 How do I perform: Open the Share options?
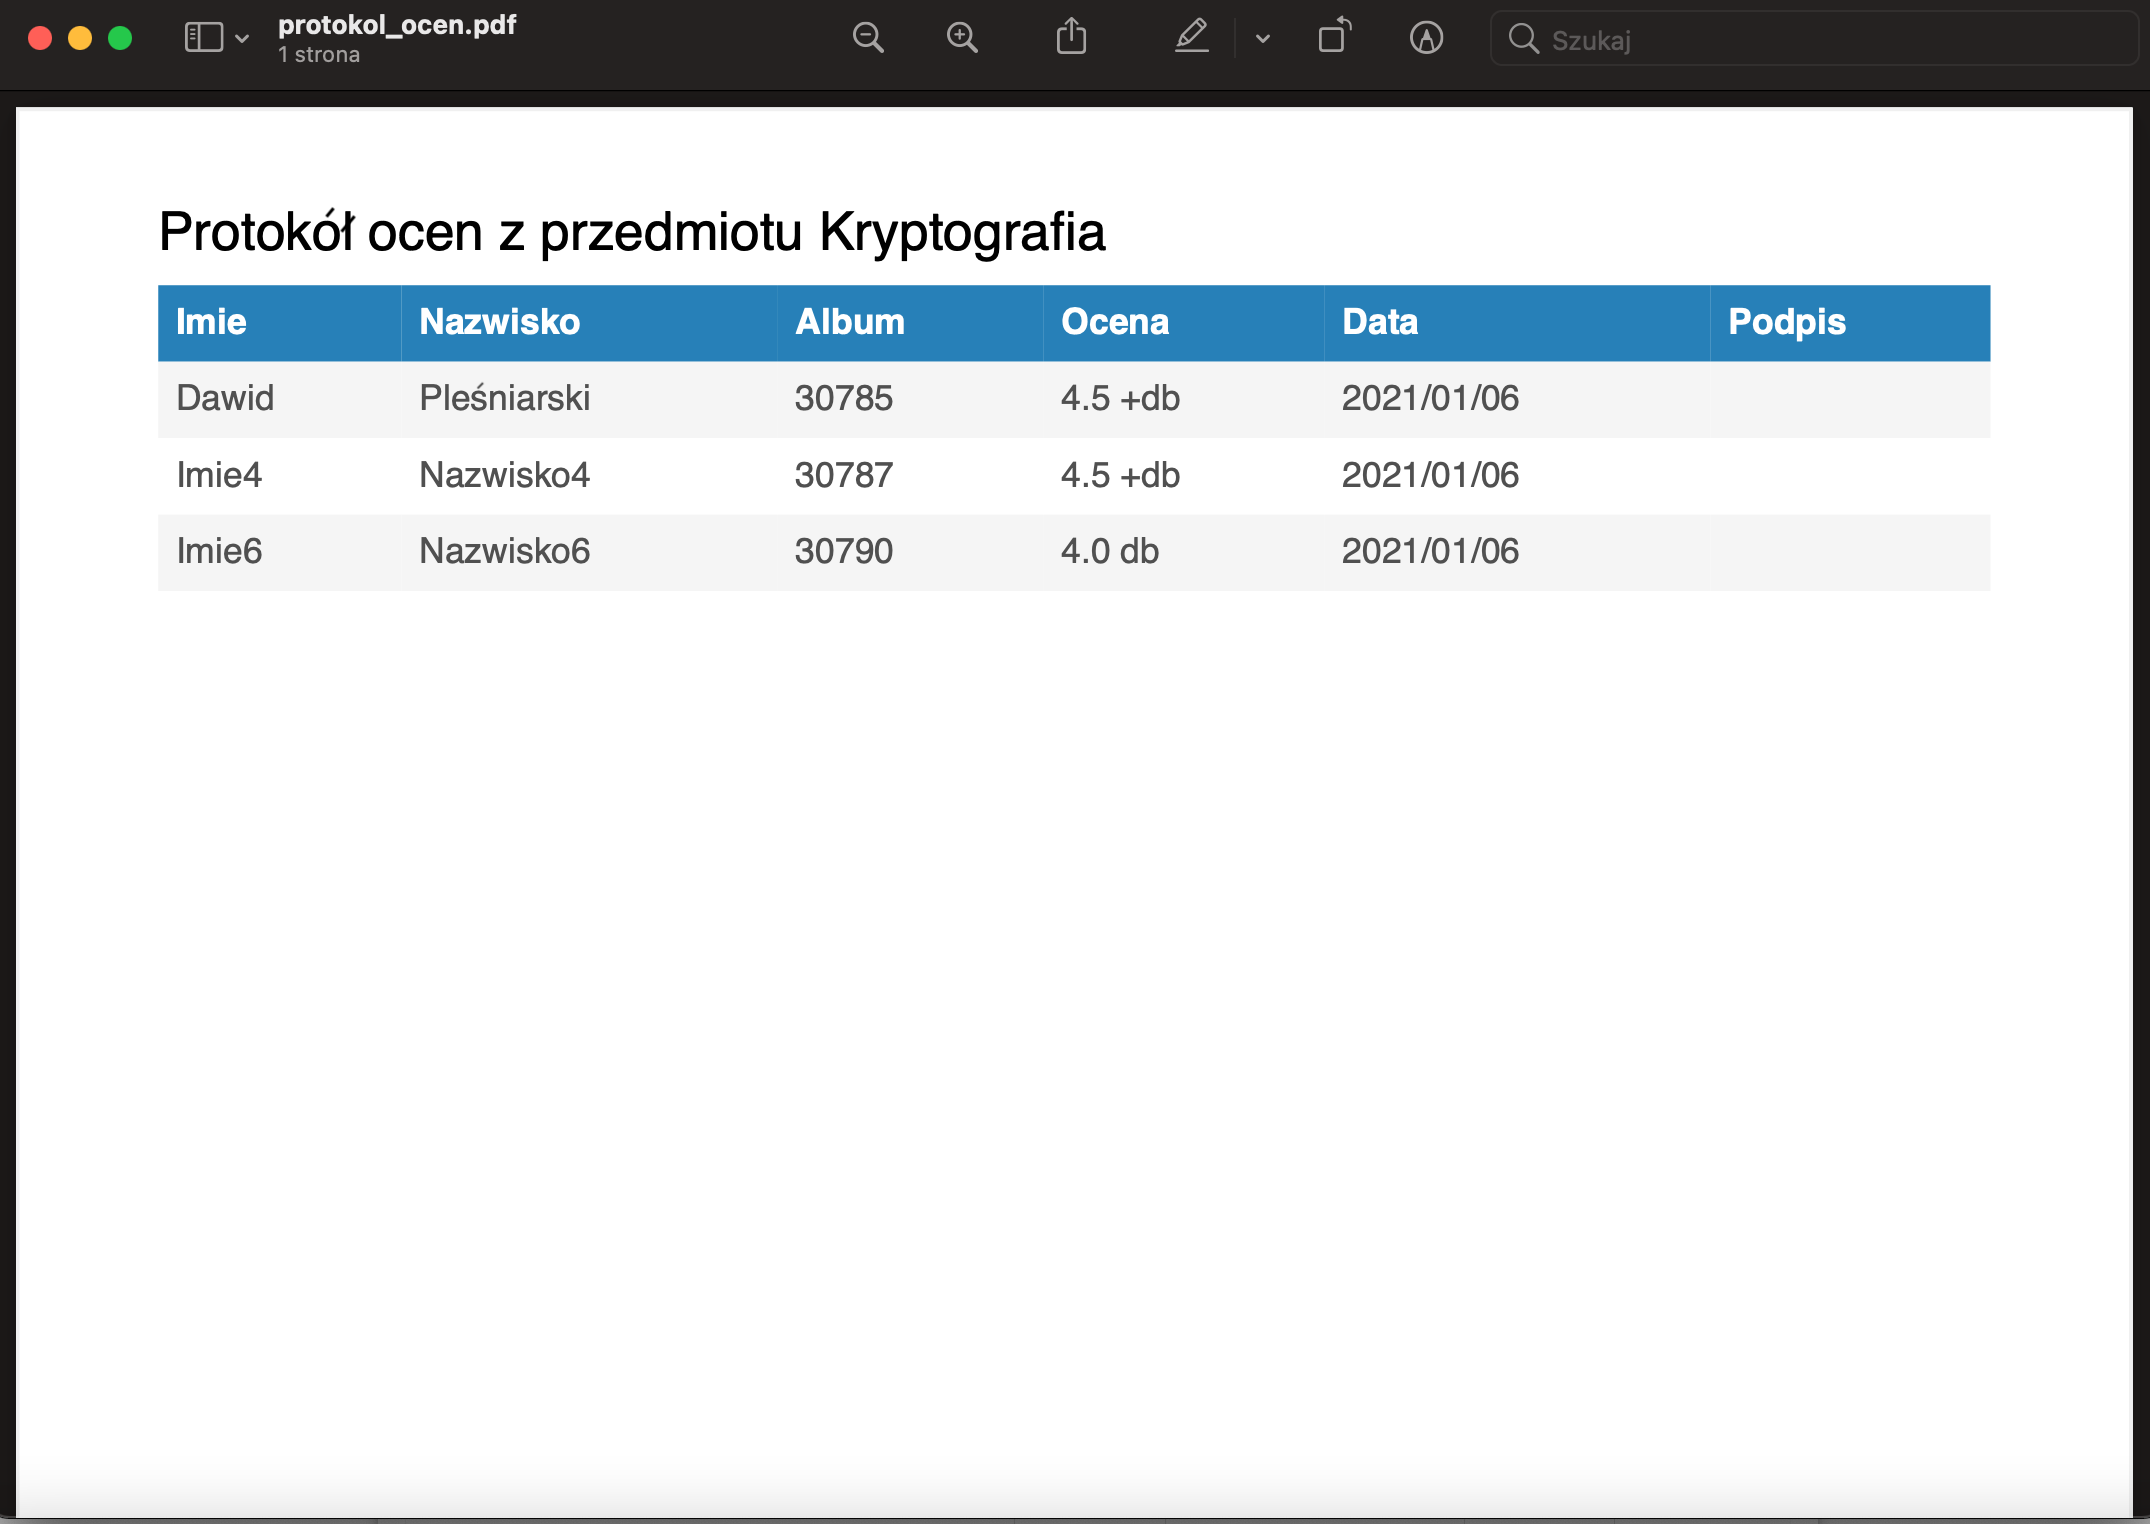1071,37
